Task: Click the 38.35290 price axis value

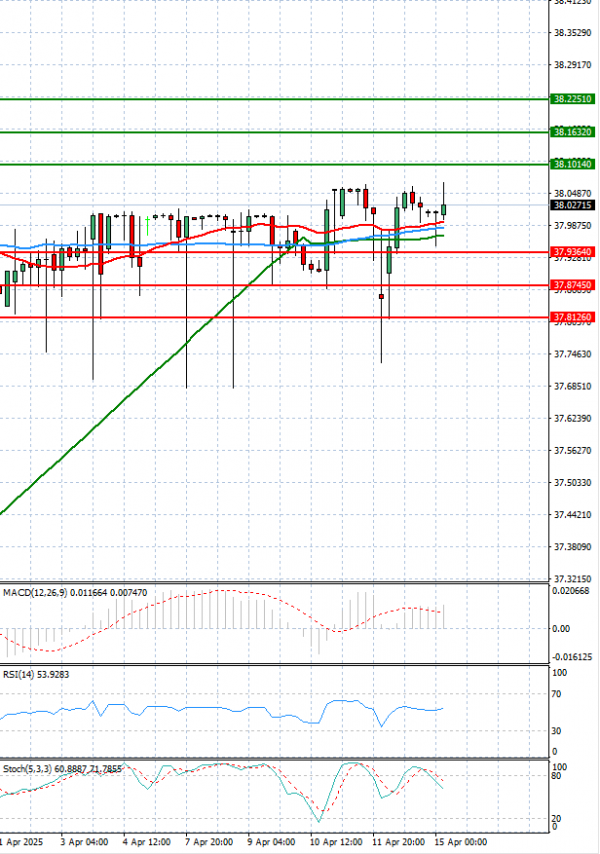Action: 572,33
